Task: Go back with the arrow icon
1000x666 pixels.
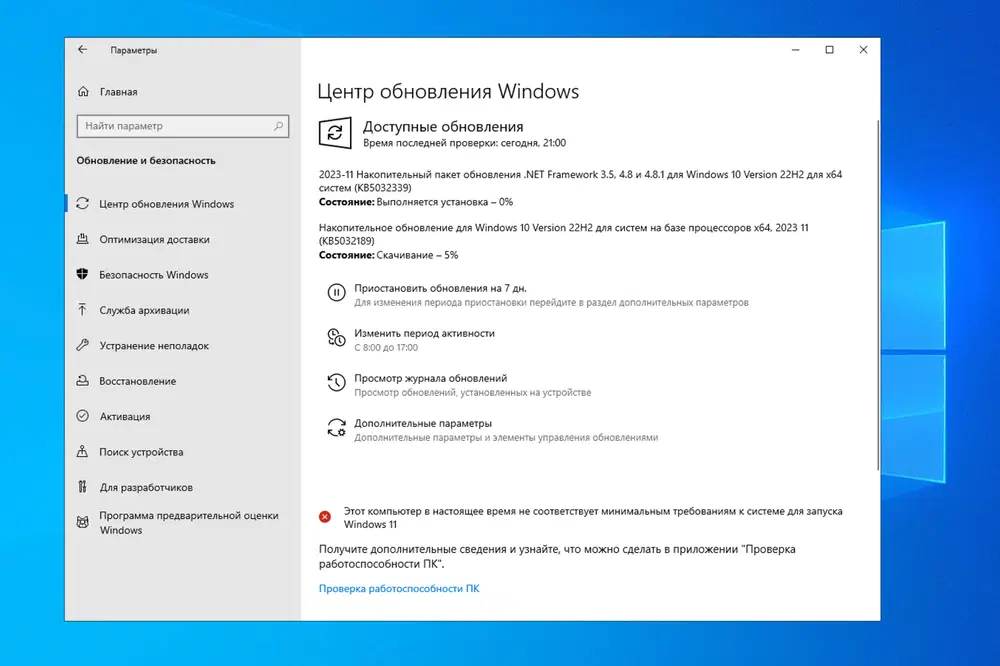Action: (x=82, y=49)
